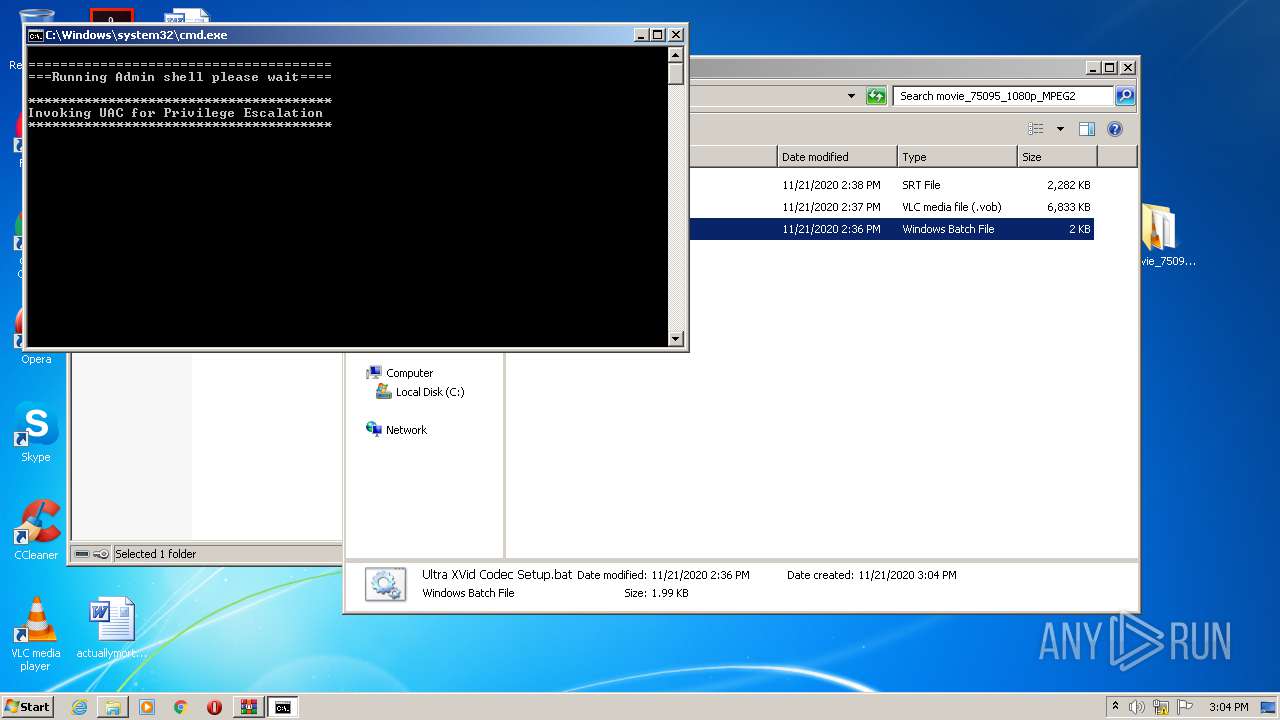The image size is (1280, 720).
Task: Click the cmd window scrollbar thumb
Action: pos(676,74)
